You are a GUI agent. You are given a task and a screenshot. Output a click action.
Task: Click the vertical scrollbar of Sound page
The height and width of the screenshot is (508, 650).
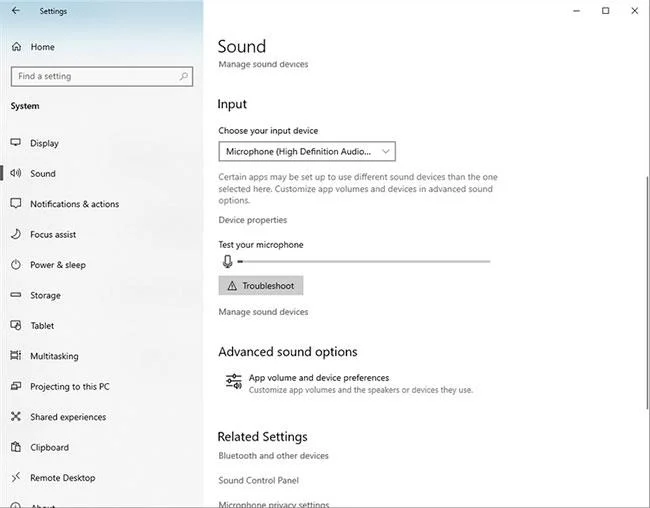(x=648, y=292)
